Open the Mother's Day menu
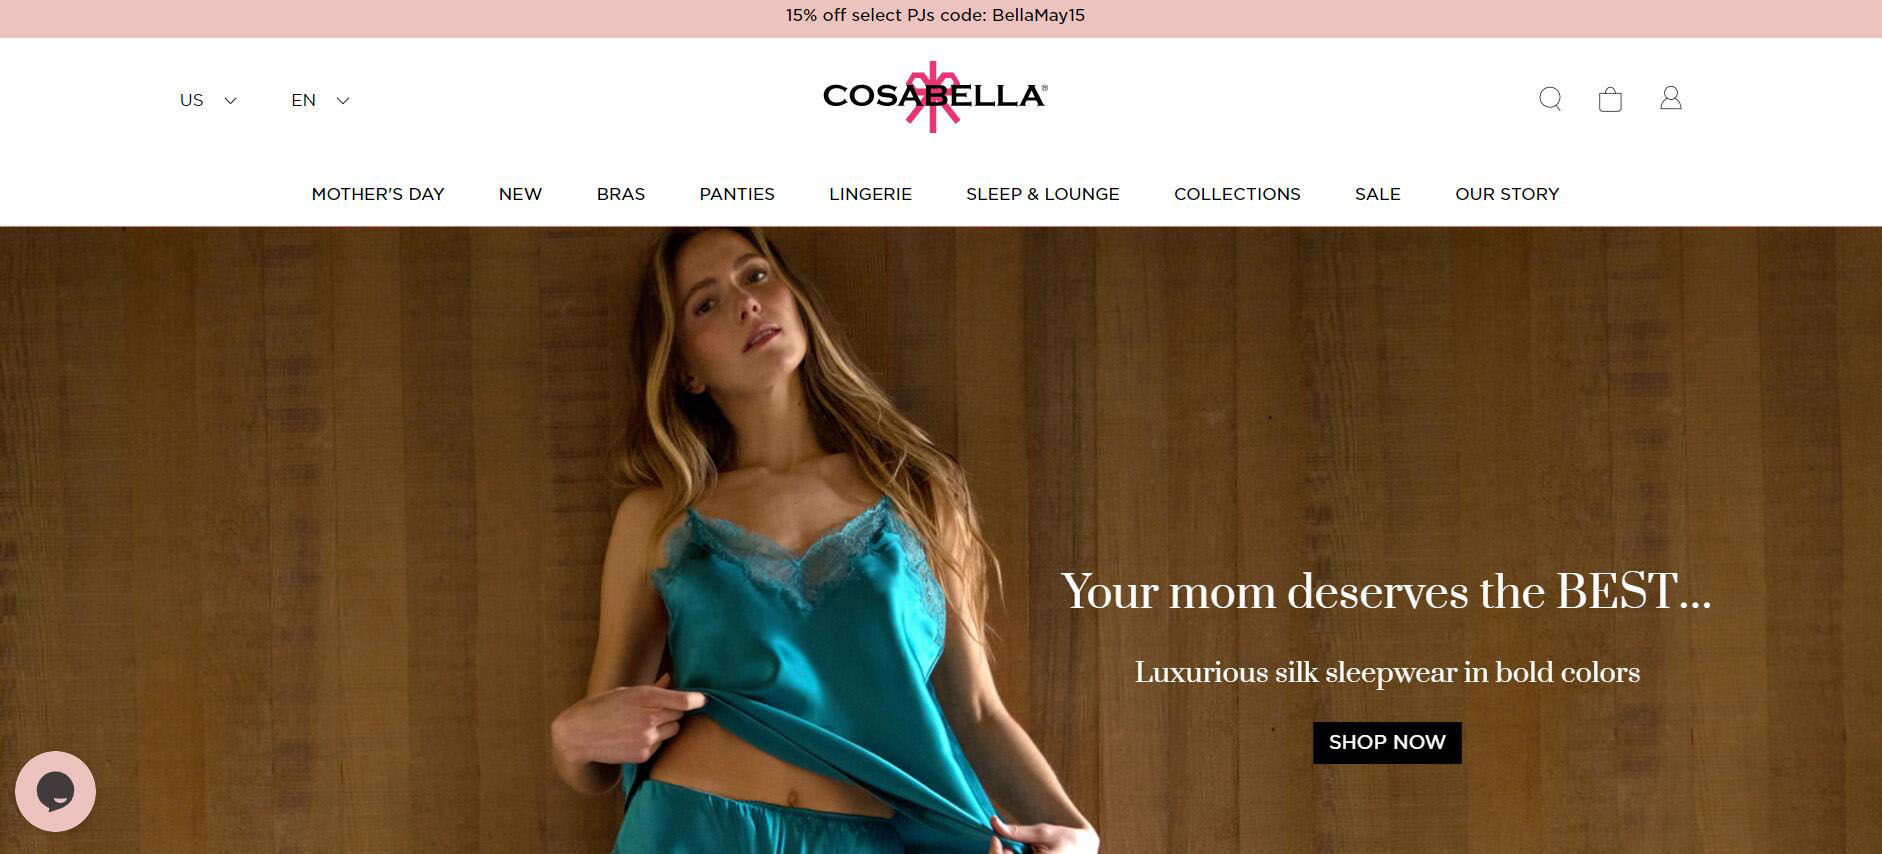This screenshot has height=854, width=1882. [x=378, y=194]
